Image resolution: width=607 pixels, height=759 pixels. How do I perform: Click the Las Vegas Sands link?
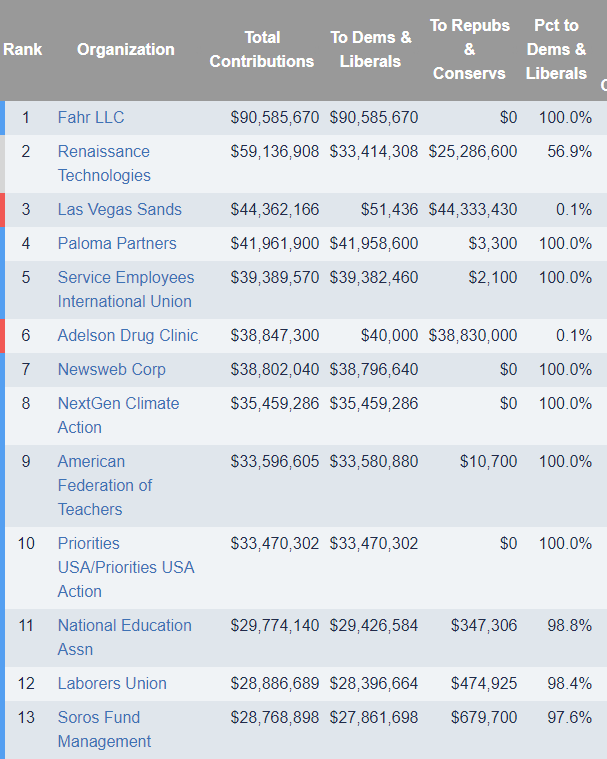click(120, 209)
